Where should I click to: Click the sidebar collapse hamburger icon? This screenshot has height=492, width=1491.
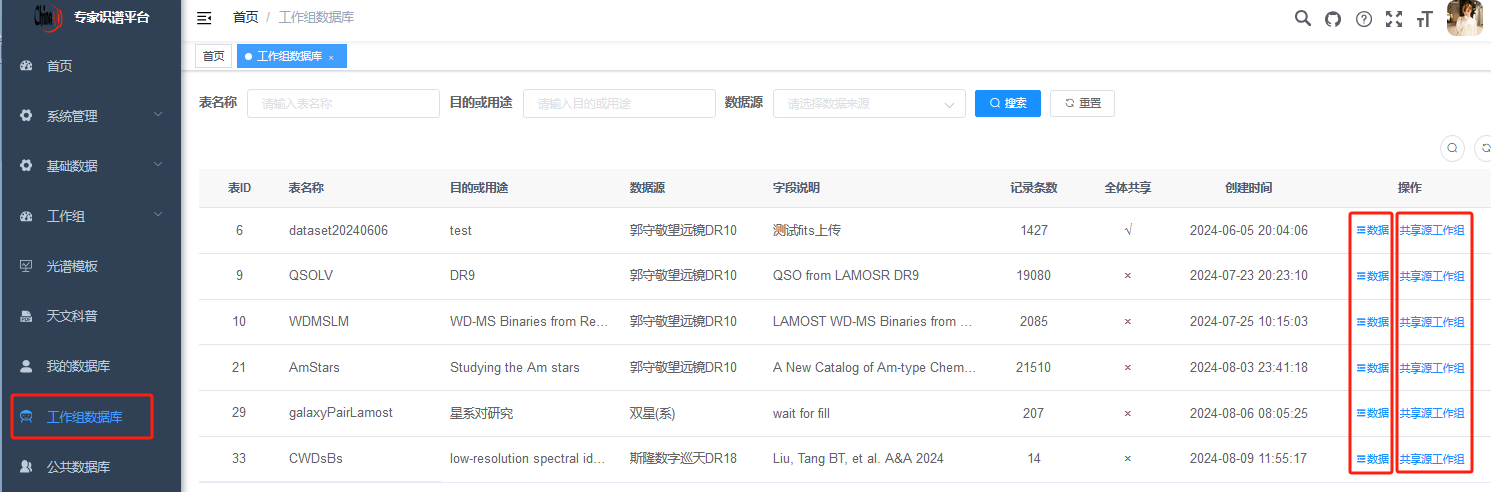(x=204, y=18)
